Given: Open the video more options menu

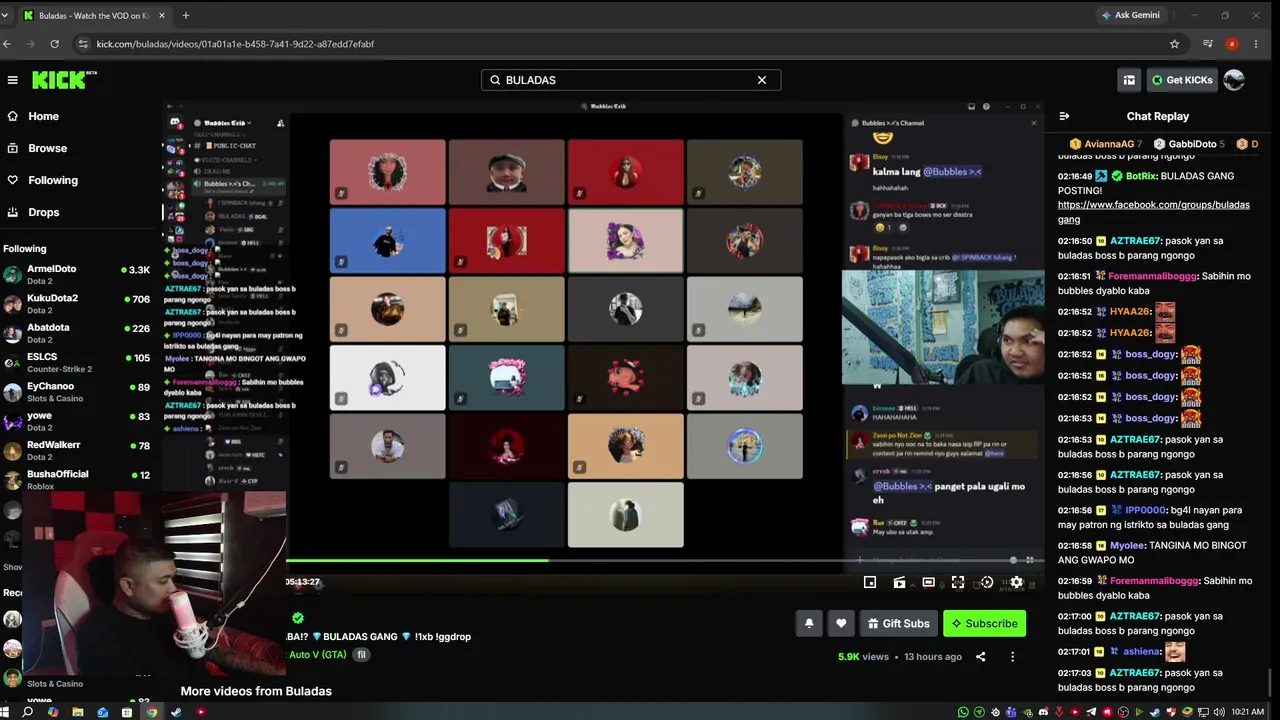Looking at the screenshot, I should (x=1012, y=657).
